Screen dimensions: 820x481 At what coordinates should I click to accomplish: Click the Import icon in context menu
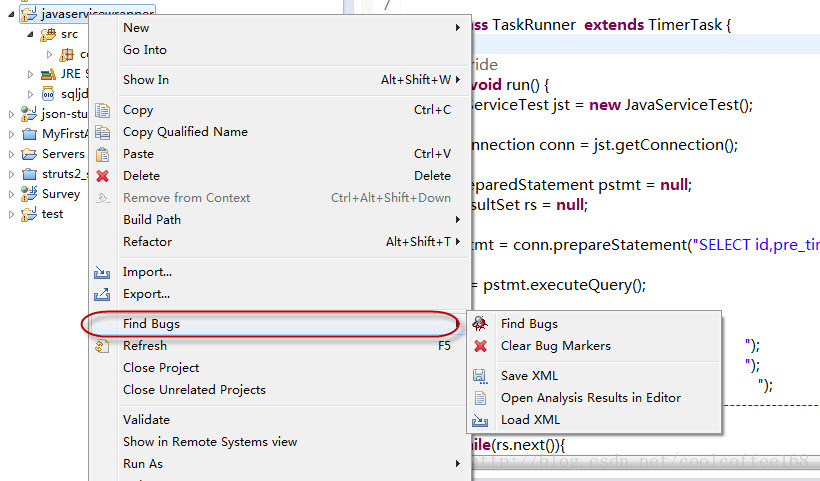coord(102,272)
